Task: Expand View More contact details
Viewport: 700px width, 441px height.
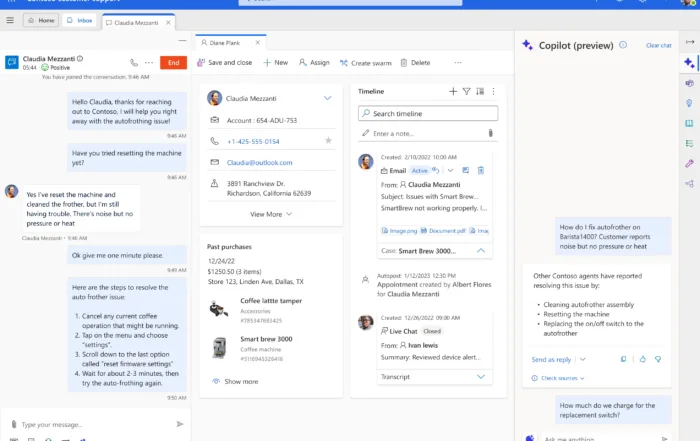Action: (271, 214)
